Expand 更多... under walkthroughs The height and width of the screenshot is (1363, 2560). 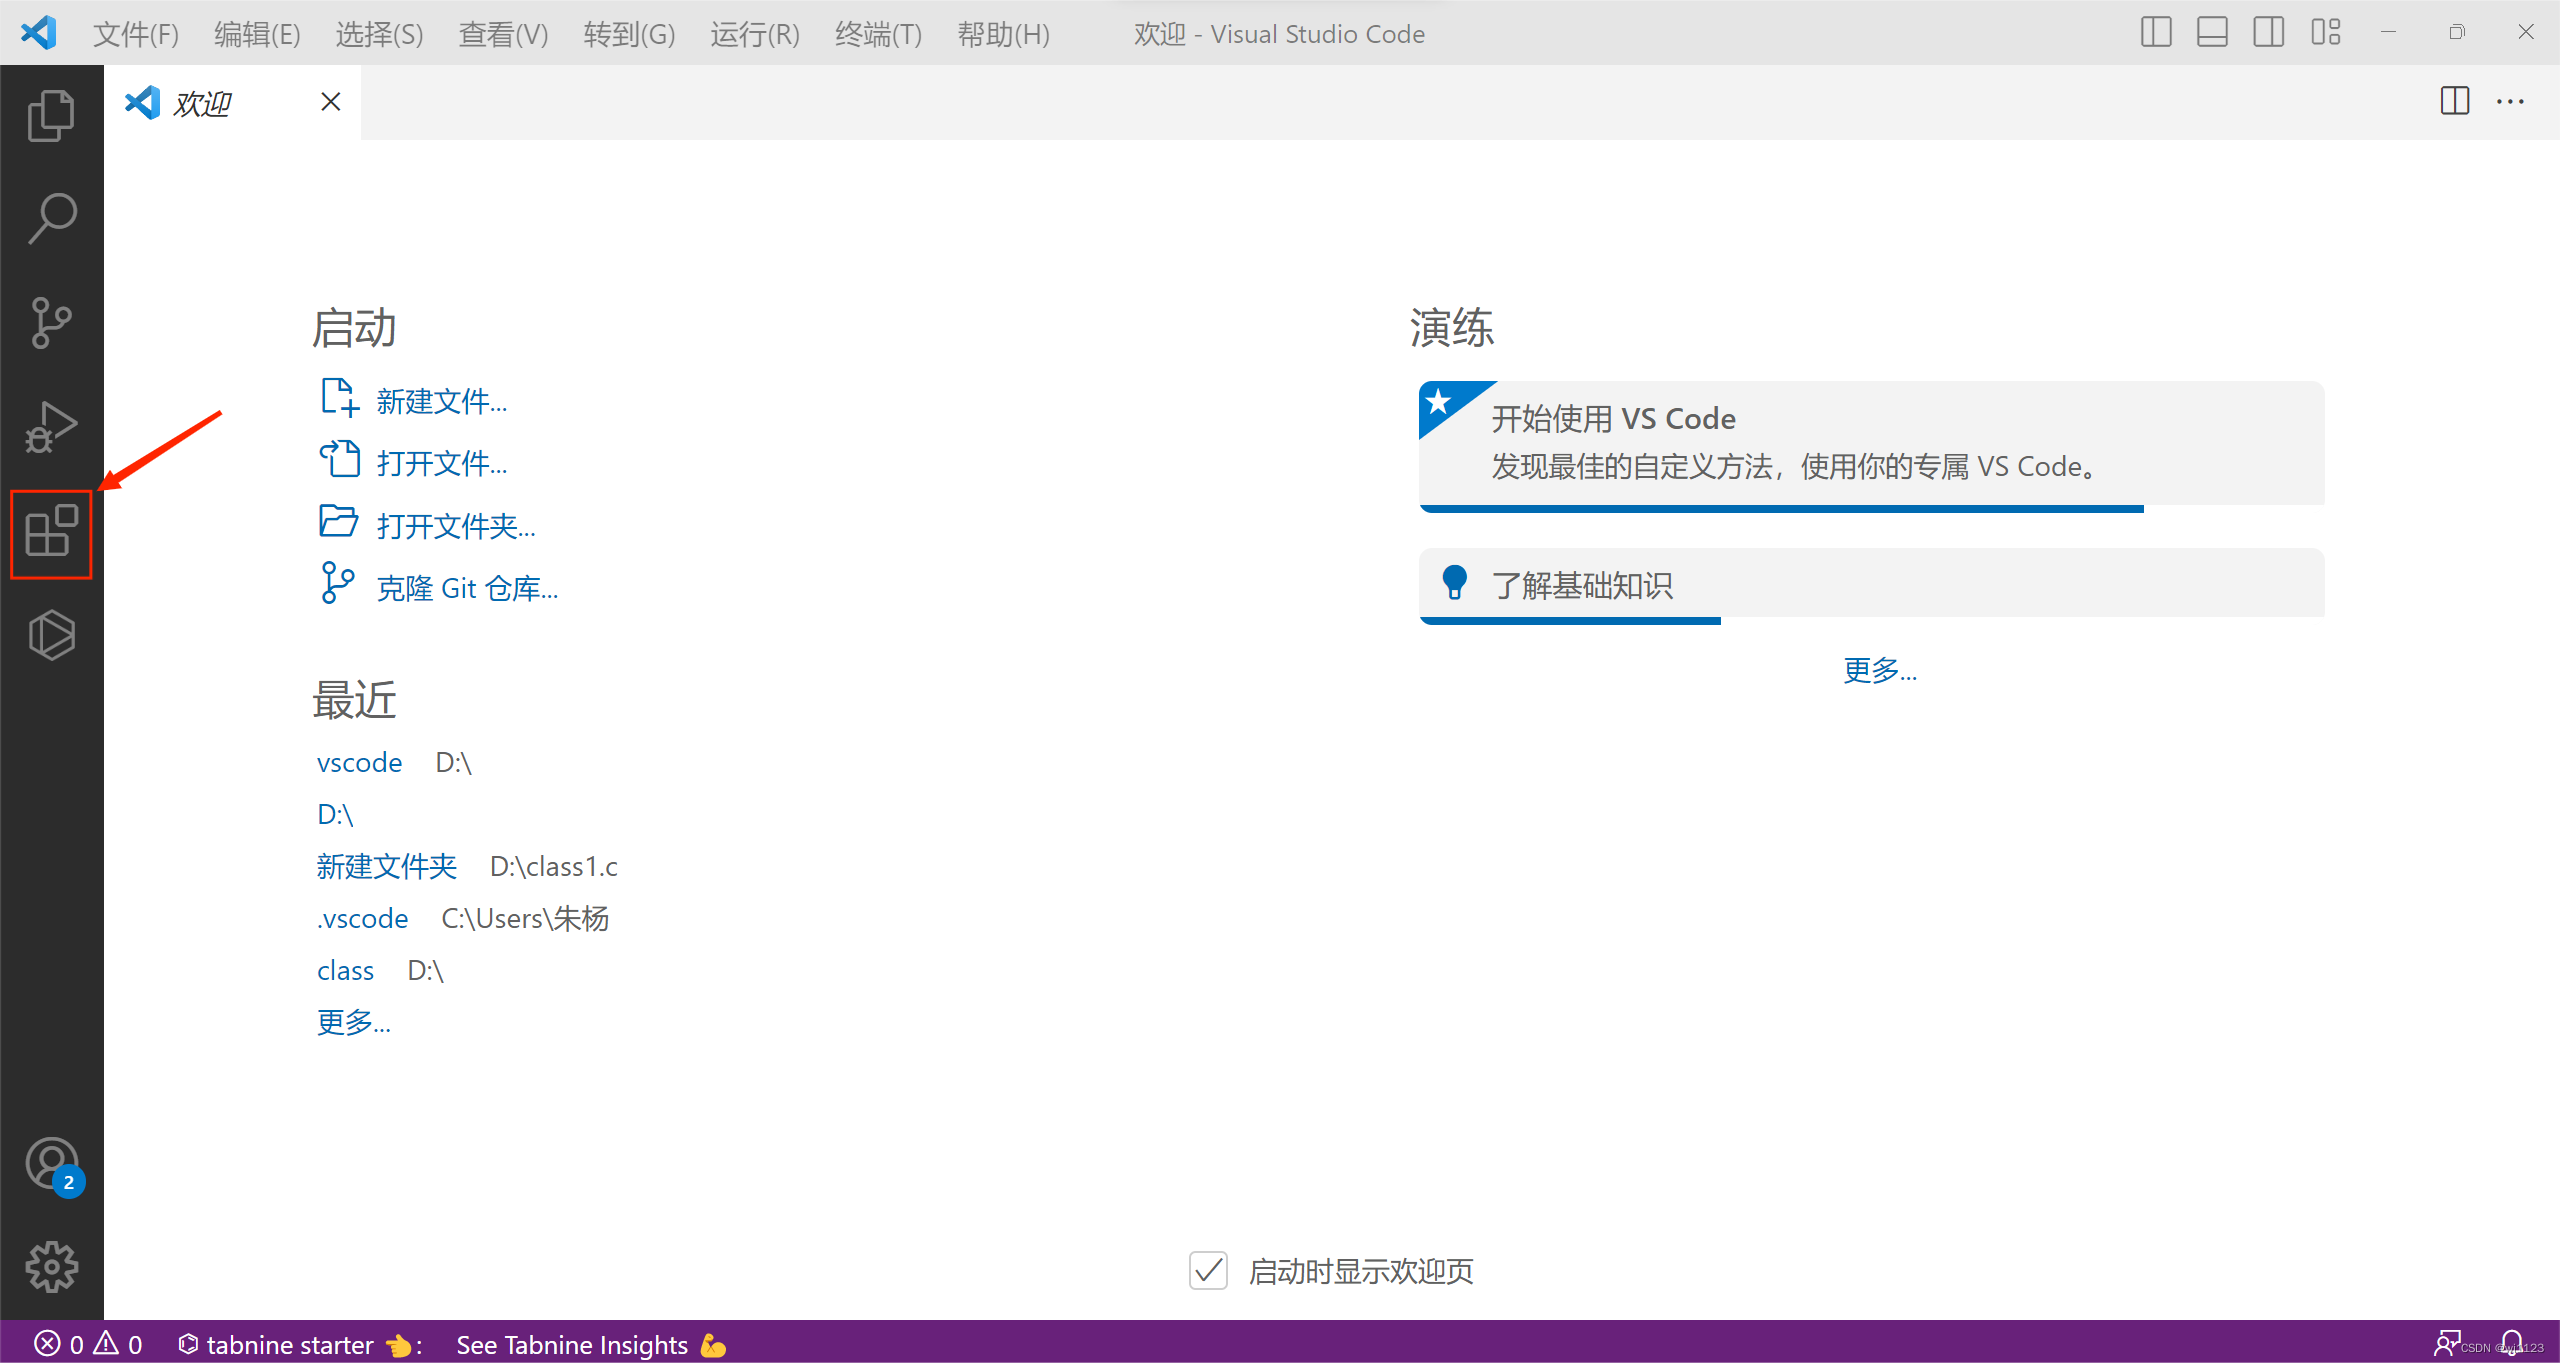coord(1879,670)
